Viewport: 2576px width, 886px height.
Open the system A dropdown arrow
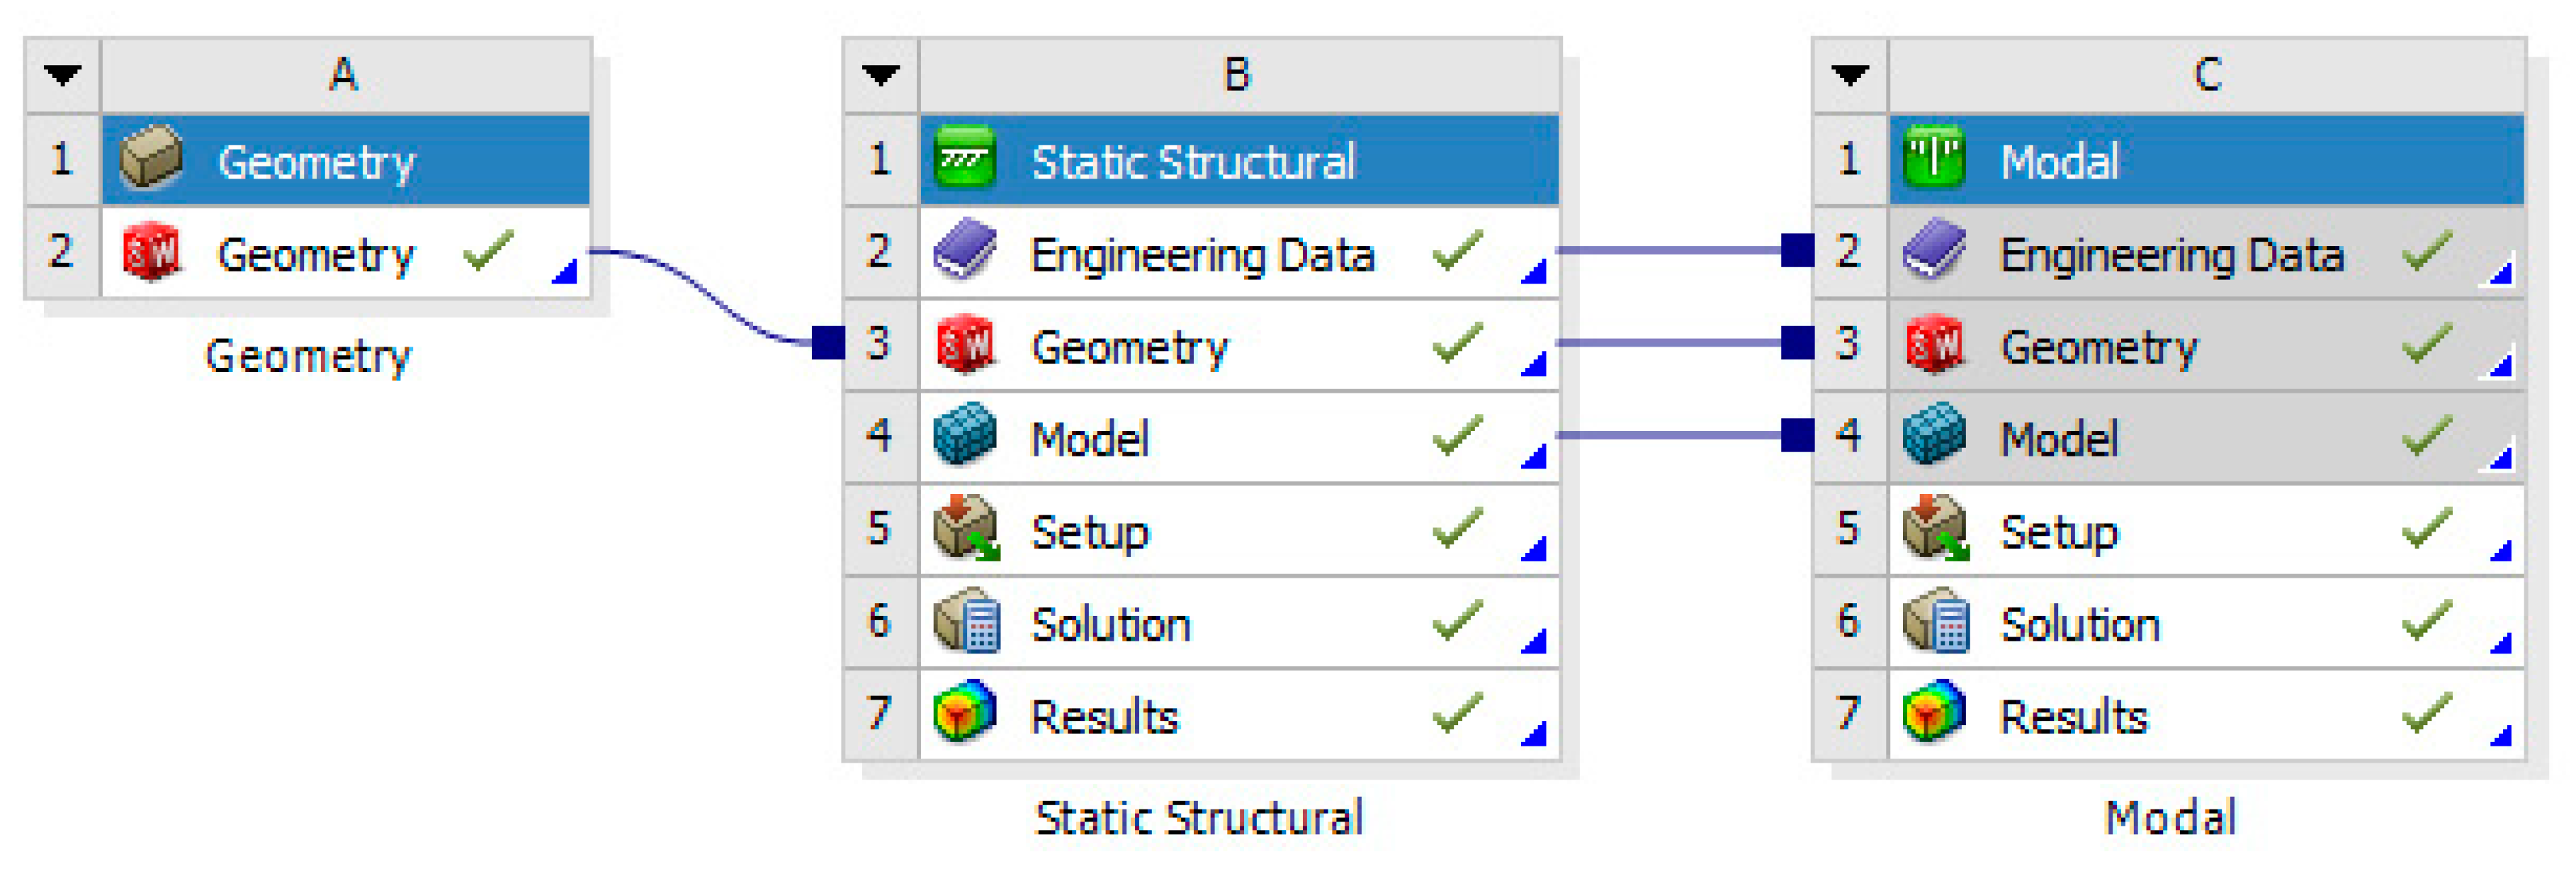63,75
